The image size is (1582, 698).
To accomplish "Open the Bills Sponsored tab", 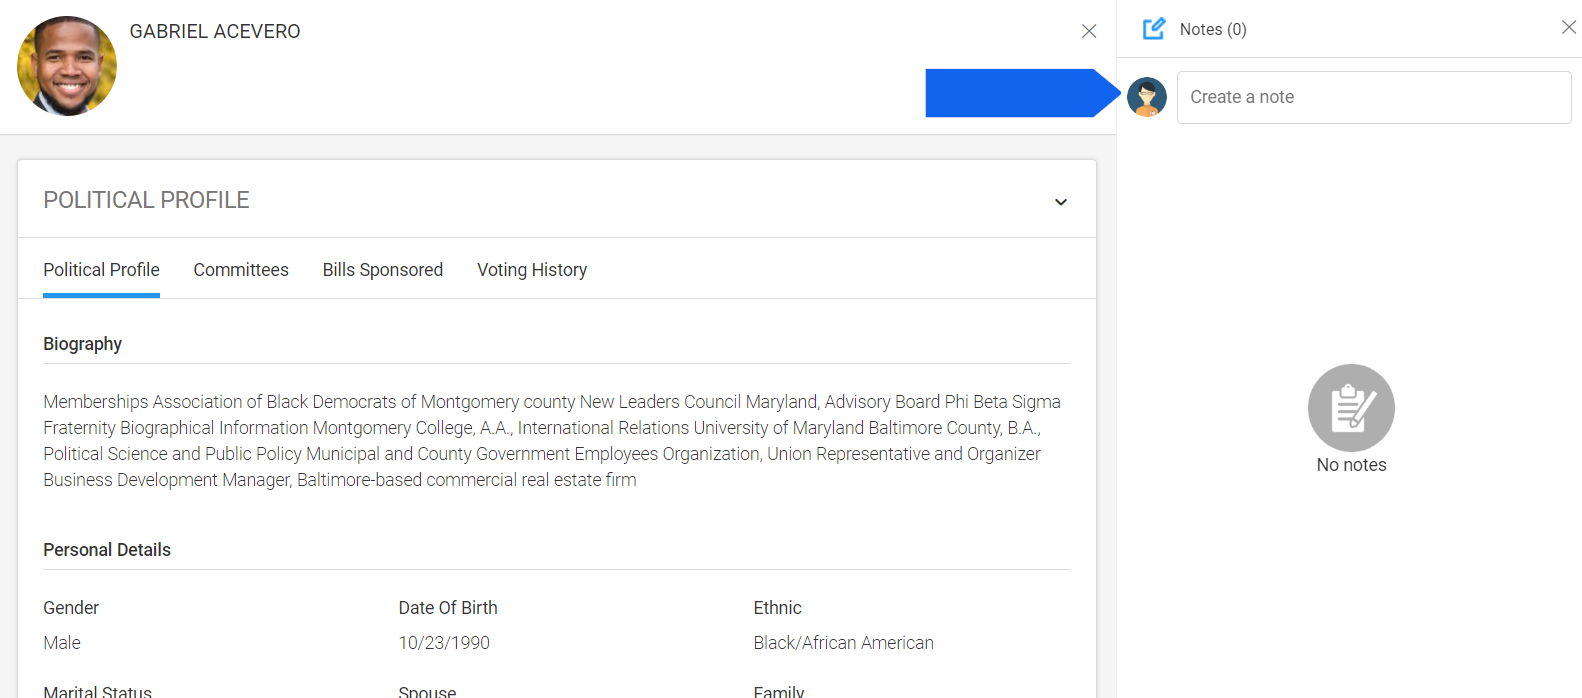I will (383, 270).
